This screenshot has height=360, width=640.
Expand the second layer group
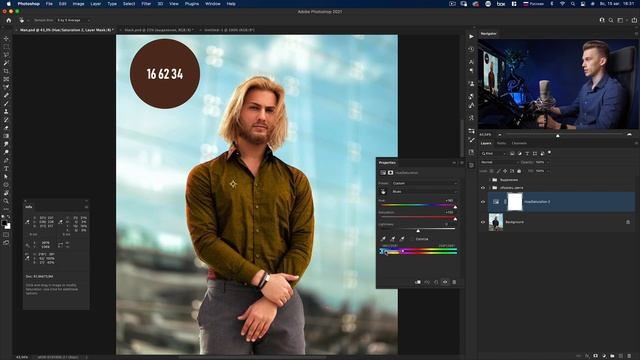[x=490, y=188]
